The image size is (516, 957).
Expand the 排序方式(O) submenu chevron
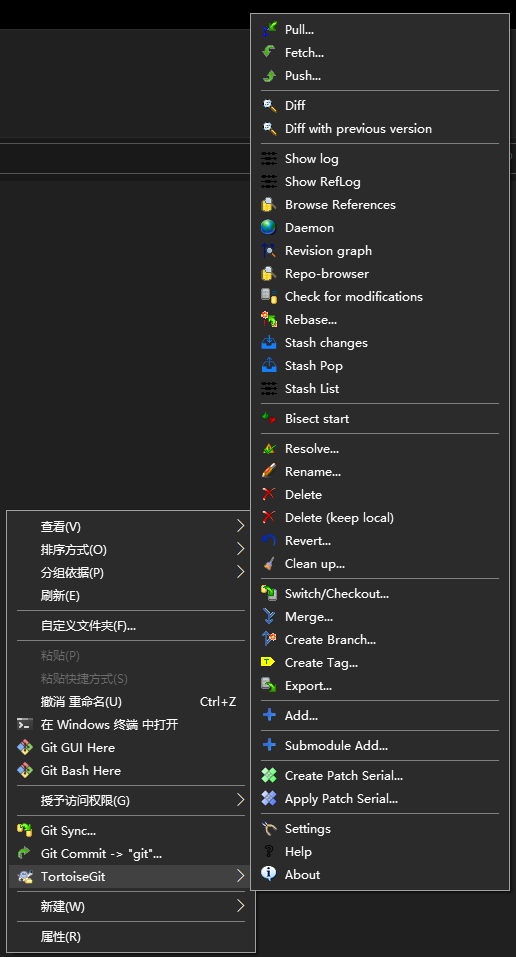pos(241,549)
